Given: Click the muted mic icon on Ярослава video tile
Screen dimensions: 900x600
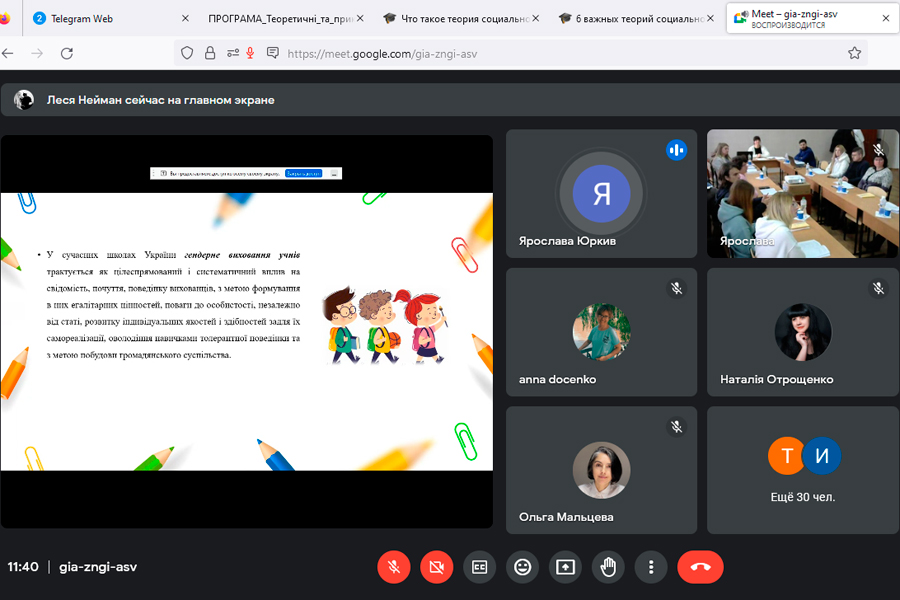Looking at the screenshot, I should coord(878,150).
